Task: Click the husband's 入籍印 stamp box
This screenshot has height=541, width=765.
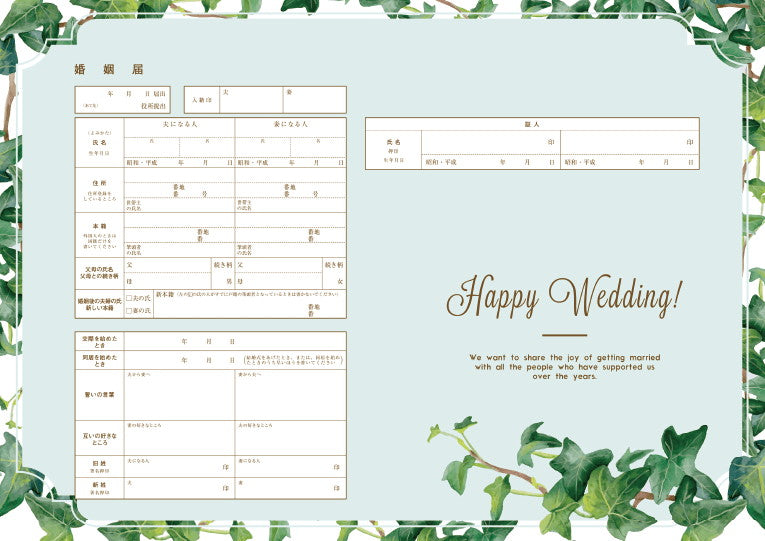Action: (250, 102)
